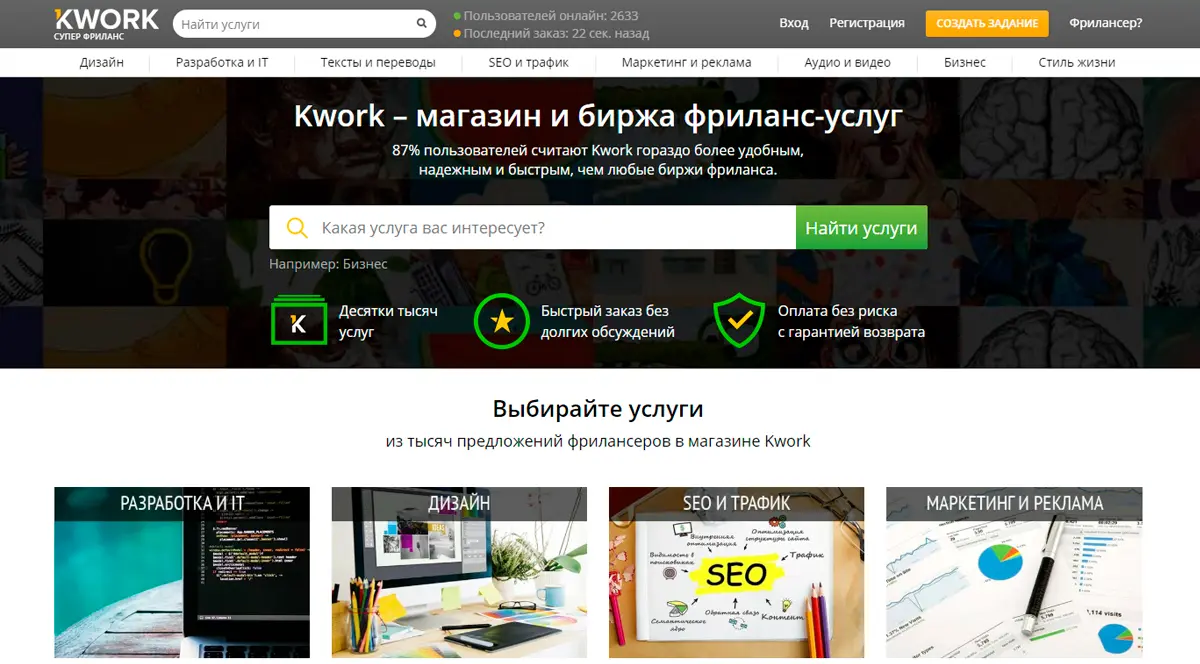Open the 'Маркетинг и реклама' menu item
This screenshot has height=664, width=1200.
686,62
